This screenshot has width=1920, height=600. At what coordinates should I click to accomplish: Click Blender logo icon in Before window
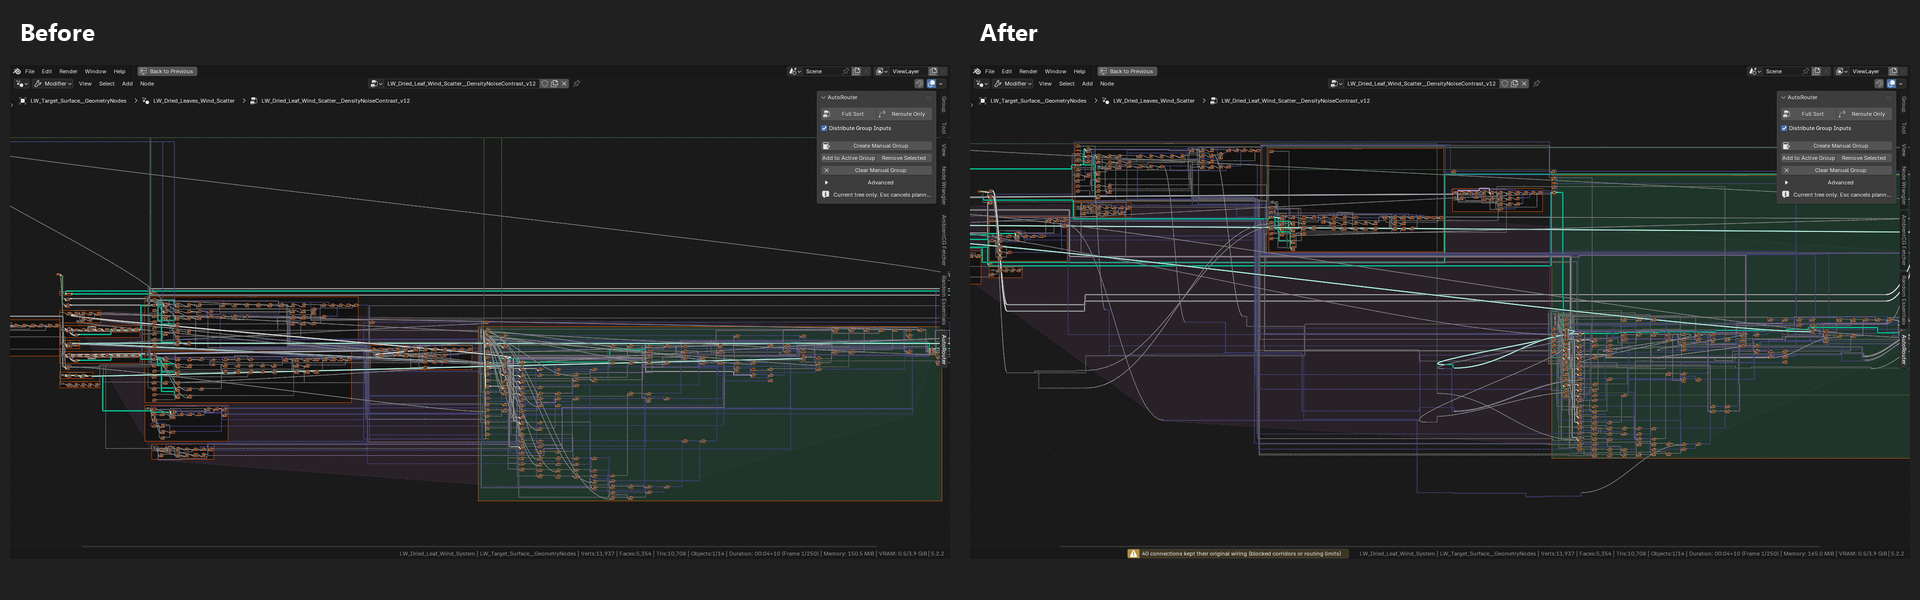(17, 71)
